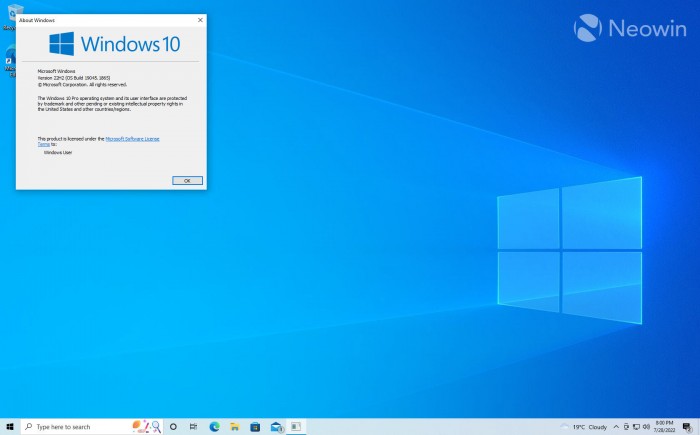Open the Mail app from the taskbar

[276, 426]
